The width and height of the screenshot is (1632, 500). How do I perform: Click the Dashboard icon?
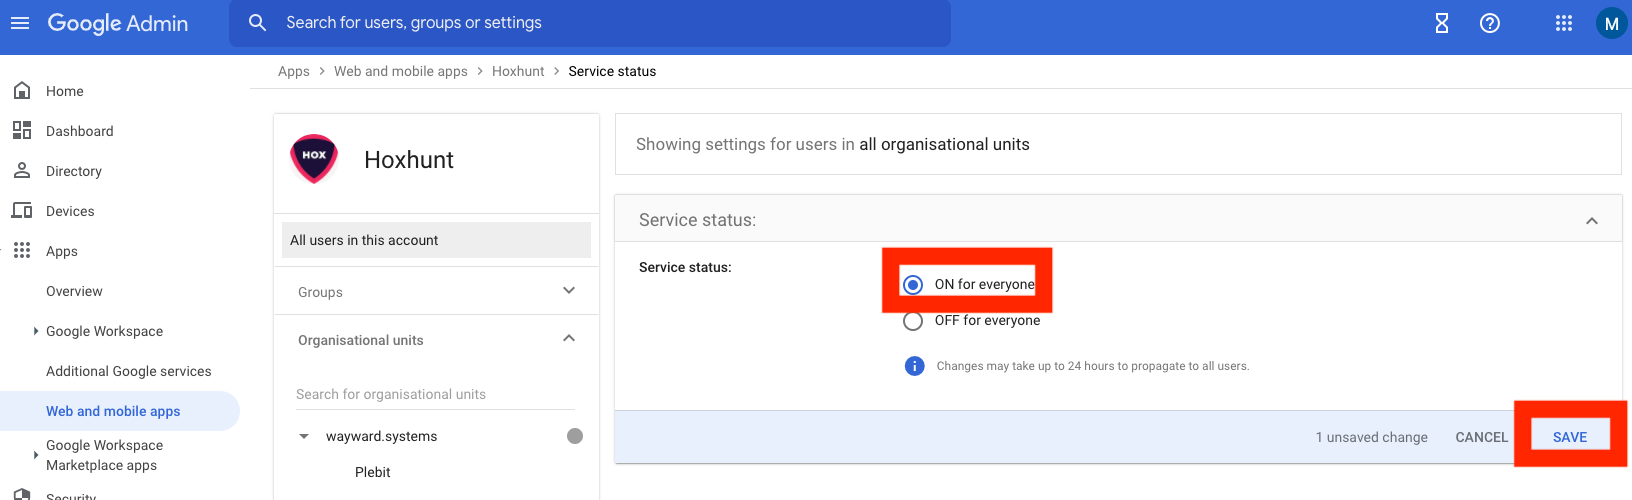[x=22, y=131]
